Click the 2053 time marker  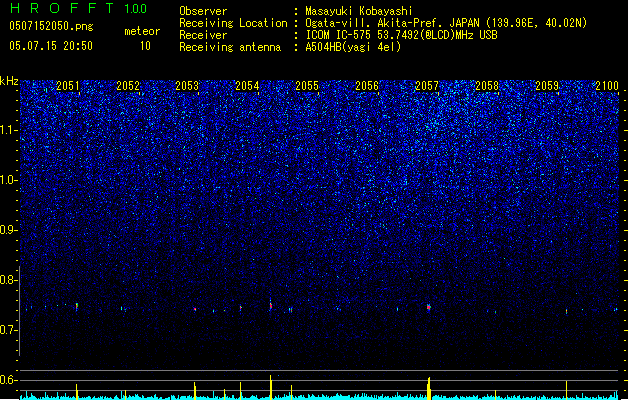187,86
